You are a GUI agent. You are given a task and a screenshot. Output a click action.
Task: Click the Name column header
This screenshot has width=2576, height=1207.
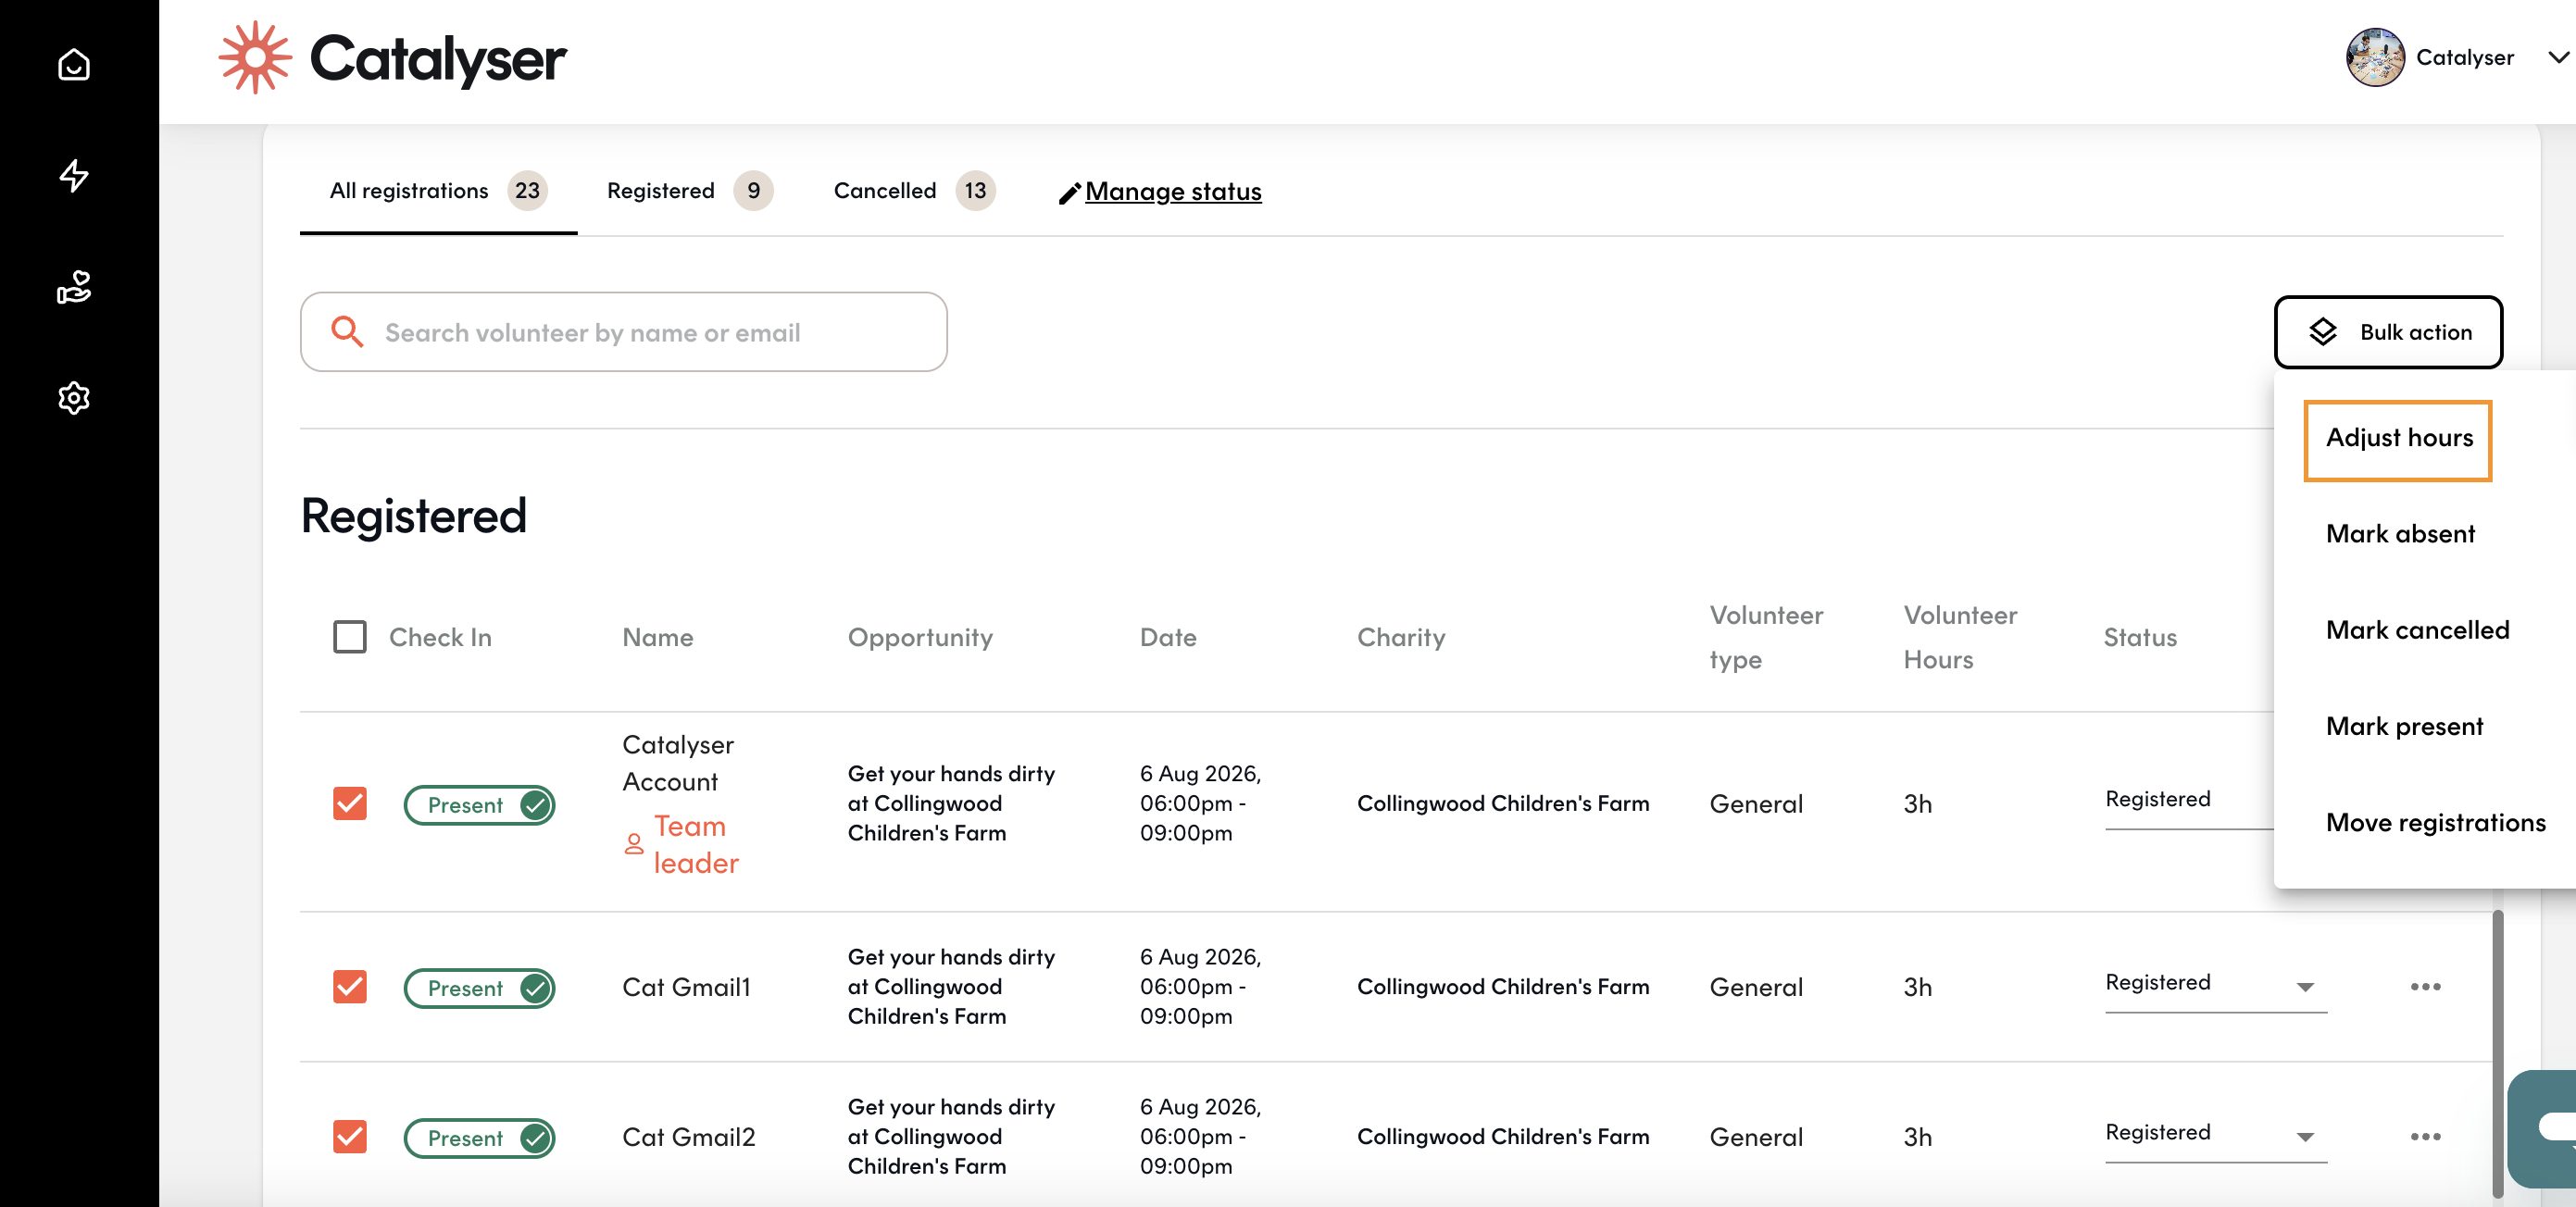(658, 637)
